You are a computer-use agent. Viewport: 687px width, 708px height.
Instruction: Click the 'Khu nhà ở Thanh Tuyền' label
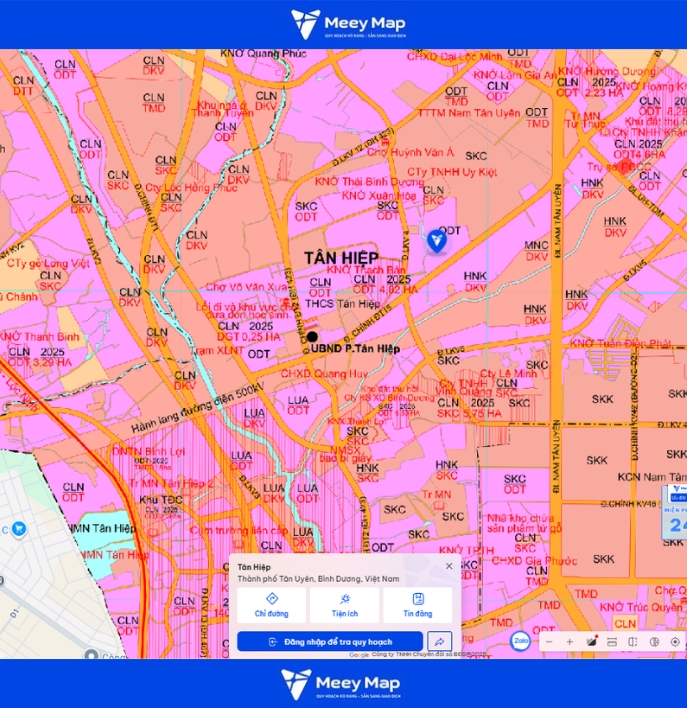click(222, 109)
